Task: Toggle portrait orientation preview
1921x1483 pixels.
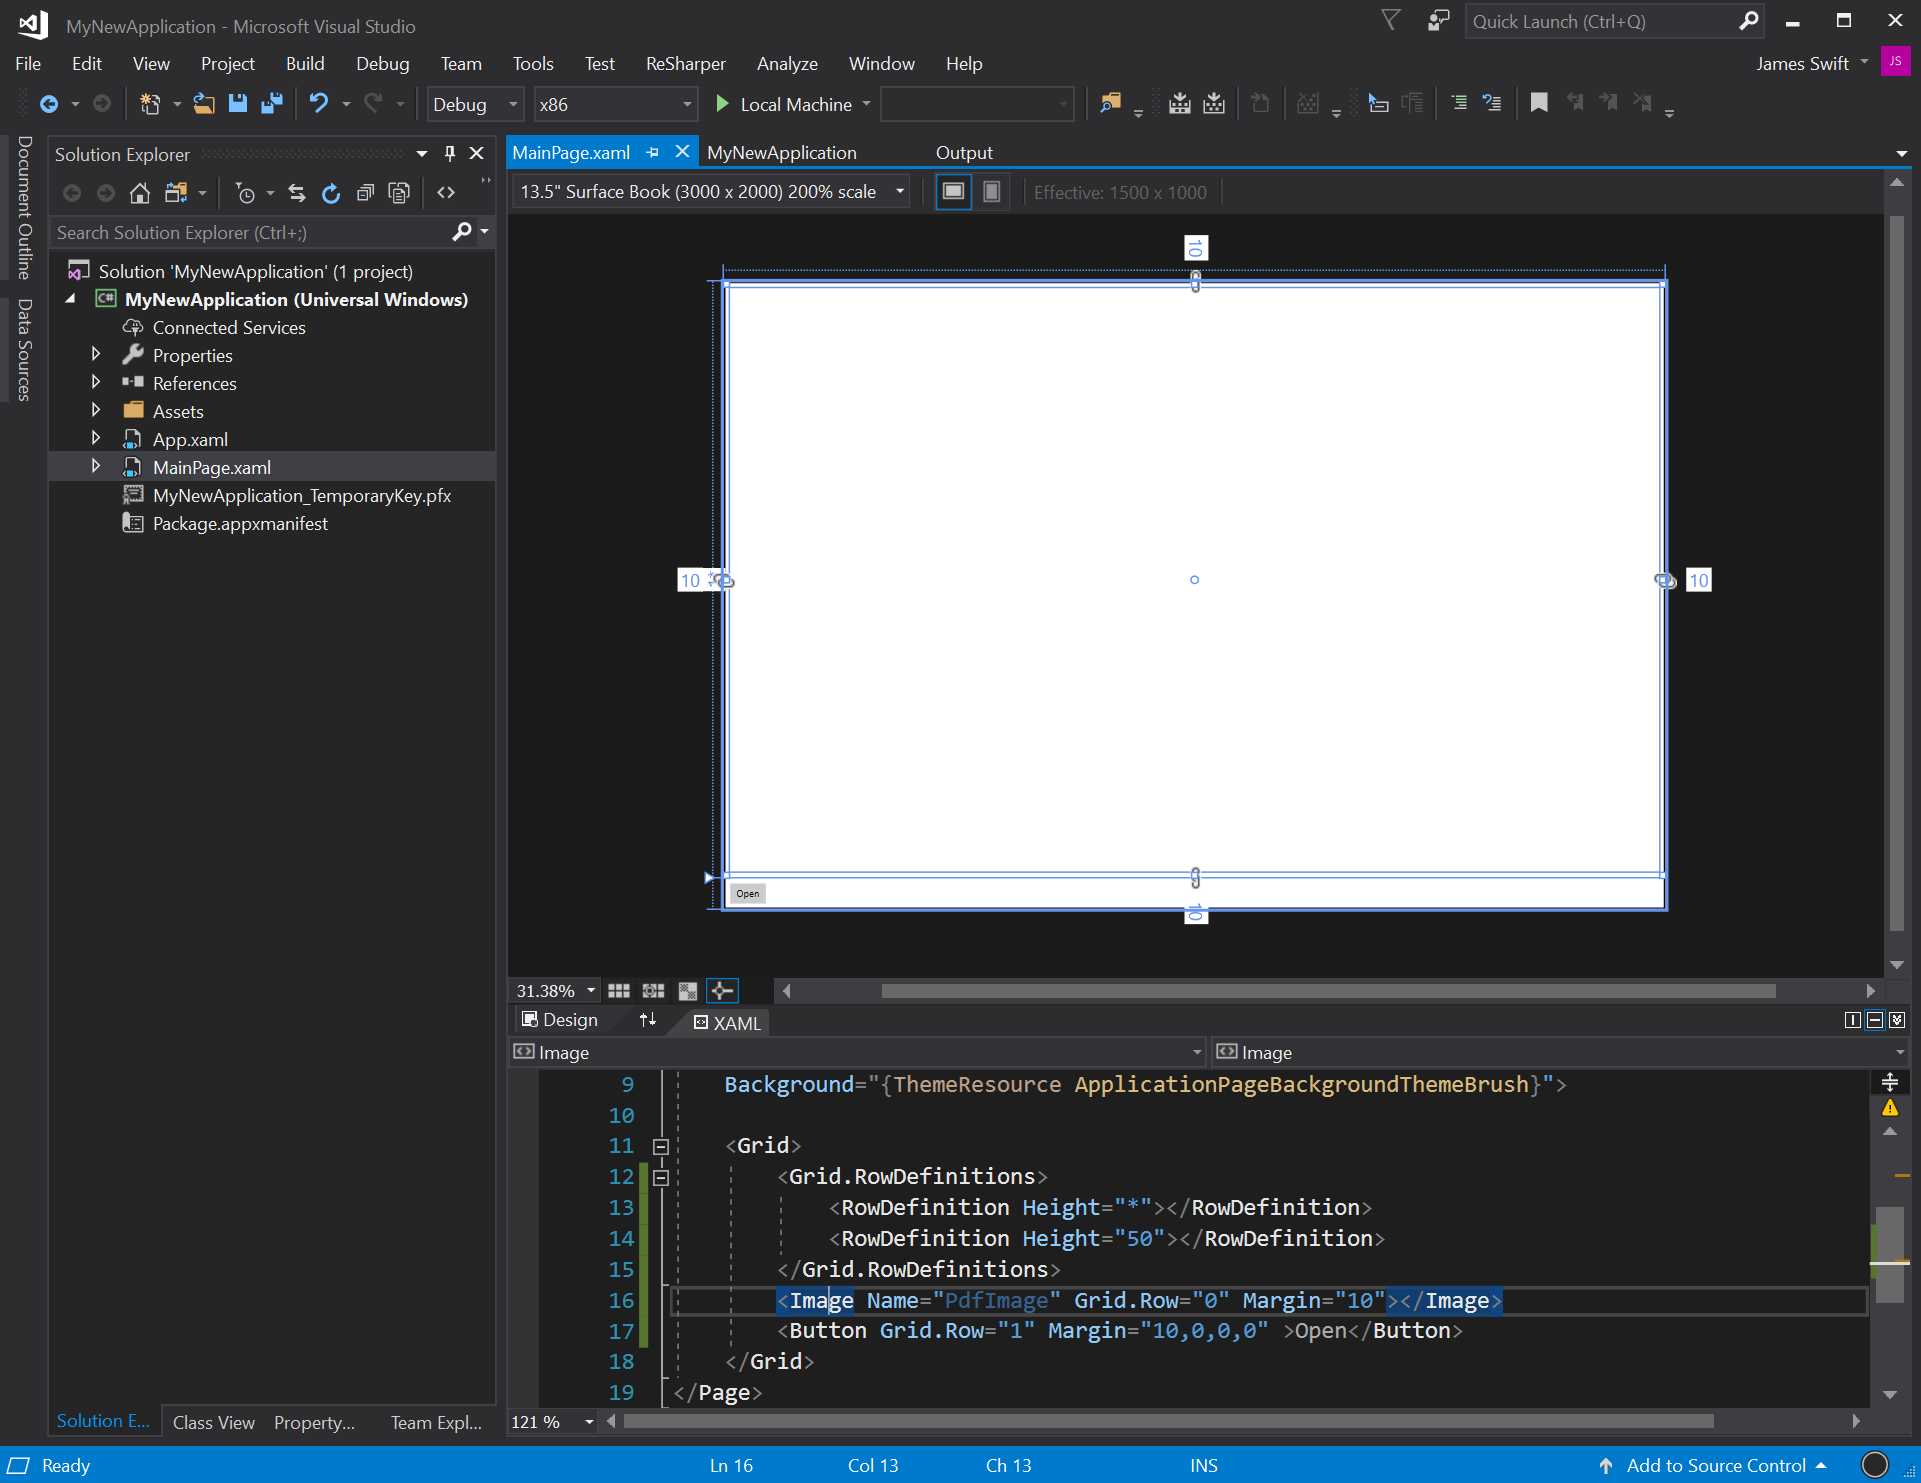Action: [x=991, y=191]
